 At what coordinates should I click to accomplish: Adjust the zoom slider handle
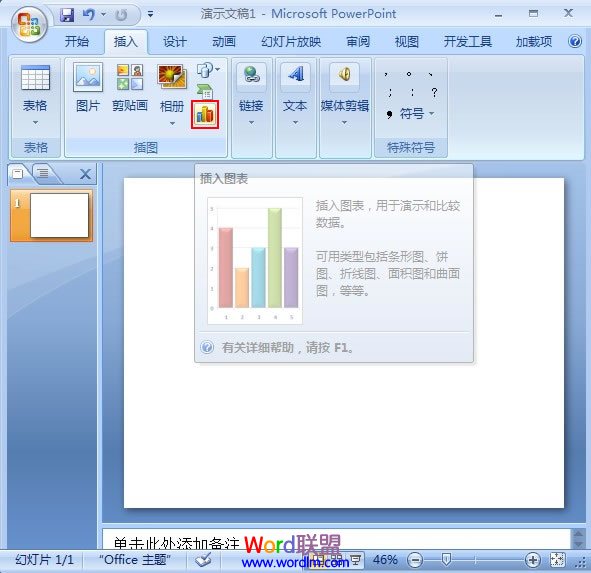pos(446,559)
